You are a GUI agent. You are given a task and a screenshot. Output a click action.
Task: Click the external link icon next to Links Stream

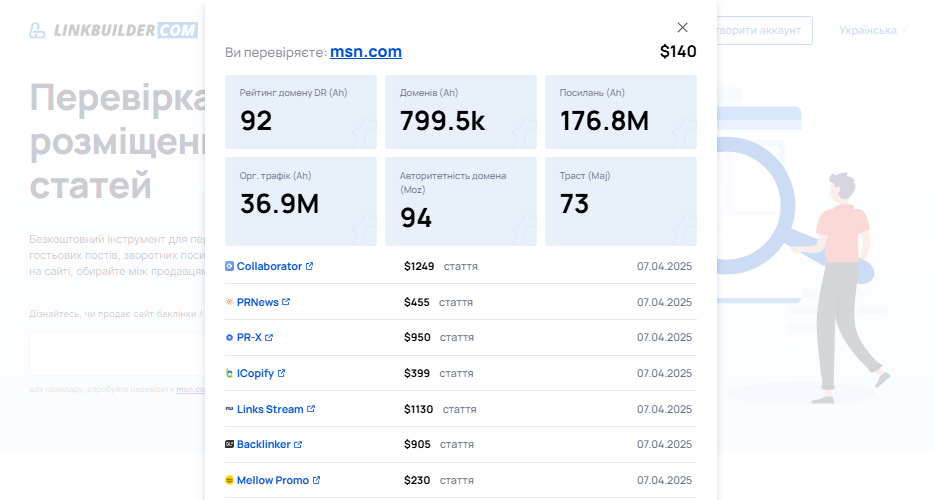point(311,409)
